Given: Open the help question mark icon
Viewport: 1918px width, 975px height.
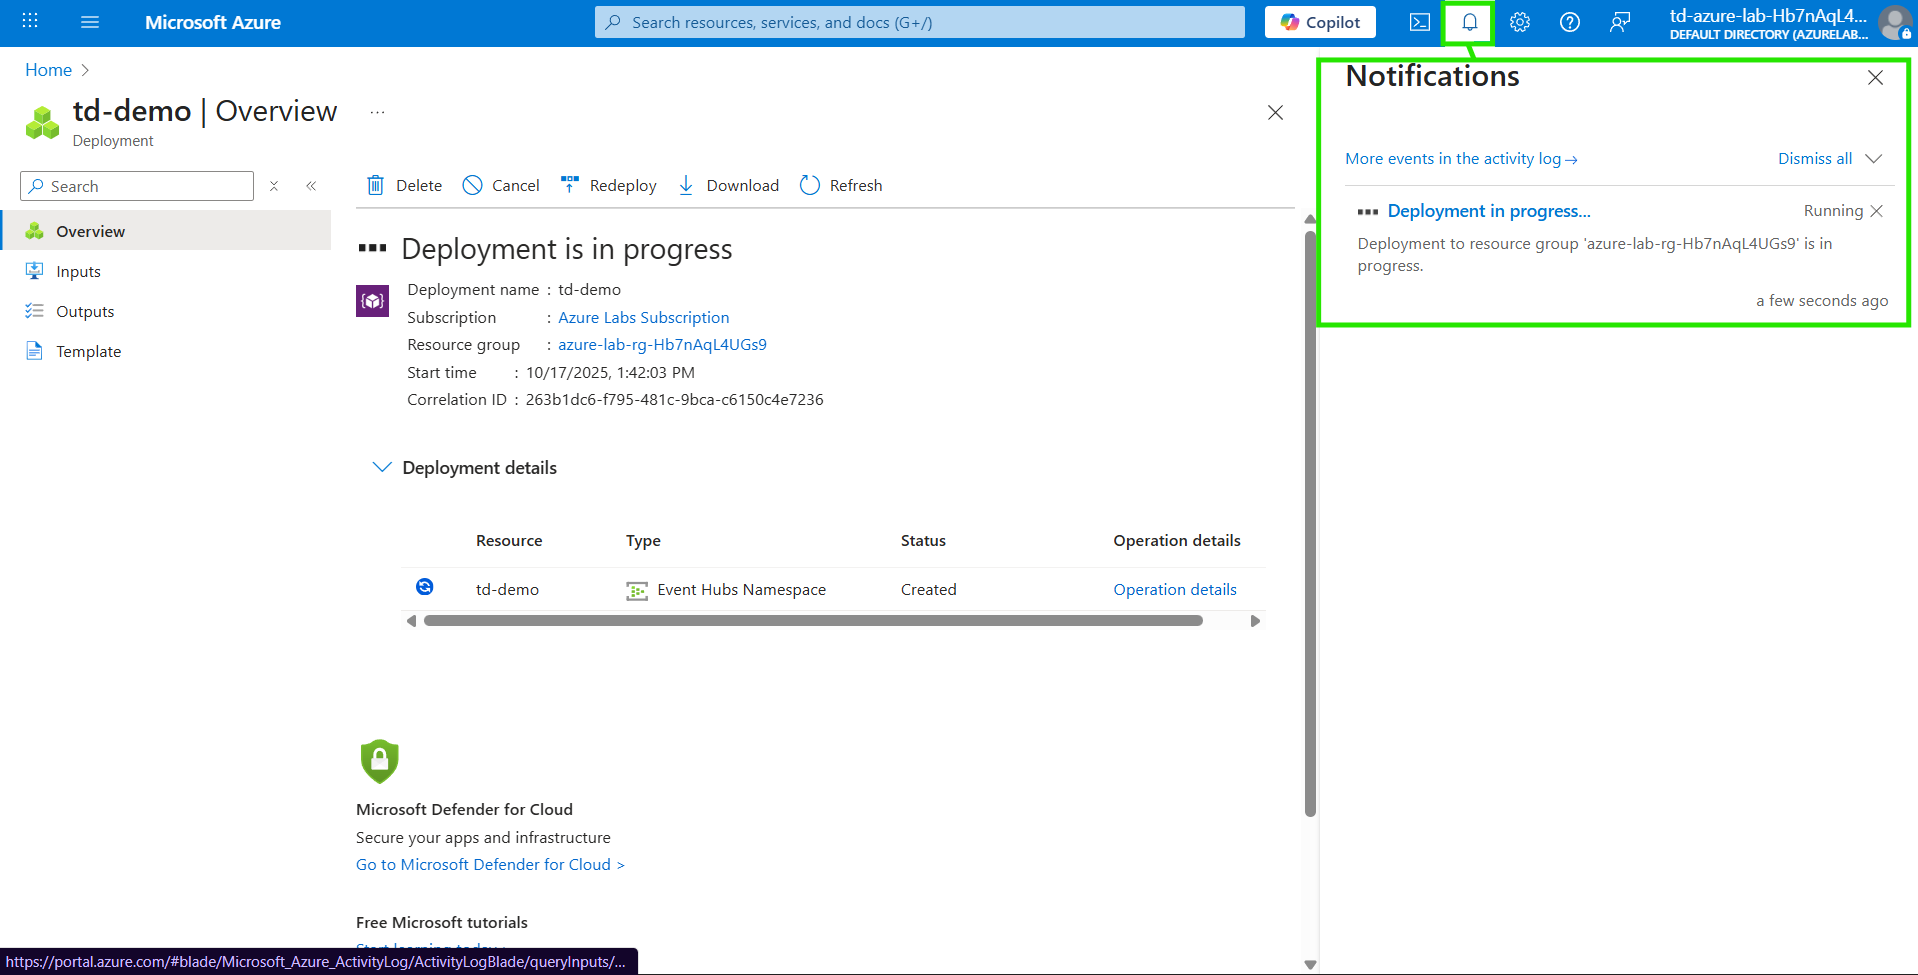Looking at the screenshot, I should click(x=1569, y=22).
